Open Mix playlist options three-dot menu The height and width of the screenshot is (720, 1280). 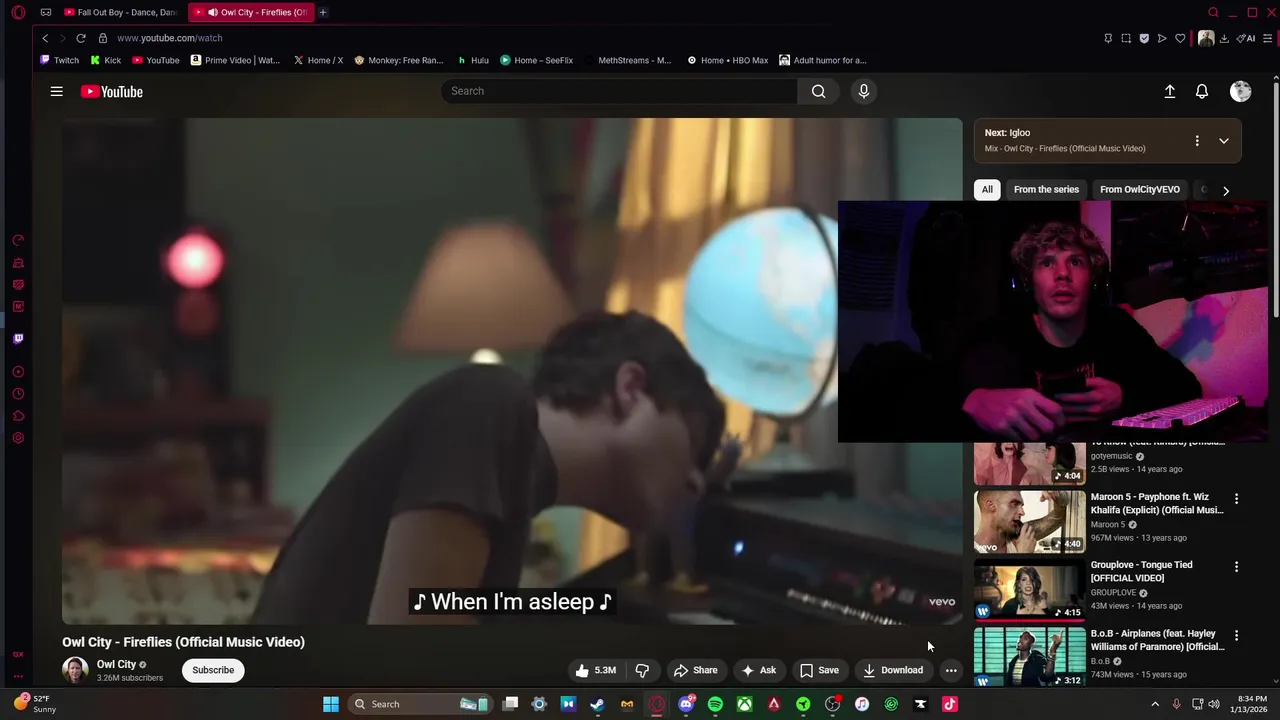tap(1197, 141)
